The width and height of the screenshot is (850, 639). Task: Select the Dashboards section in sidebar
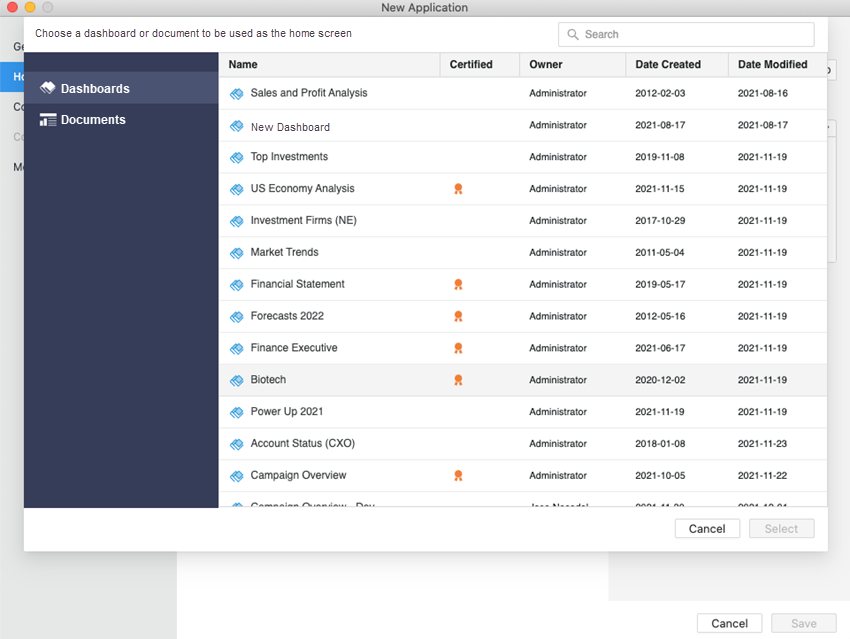click(94, 89)
